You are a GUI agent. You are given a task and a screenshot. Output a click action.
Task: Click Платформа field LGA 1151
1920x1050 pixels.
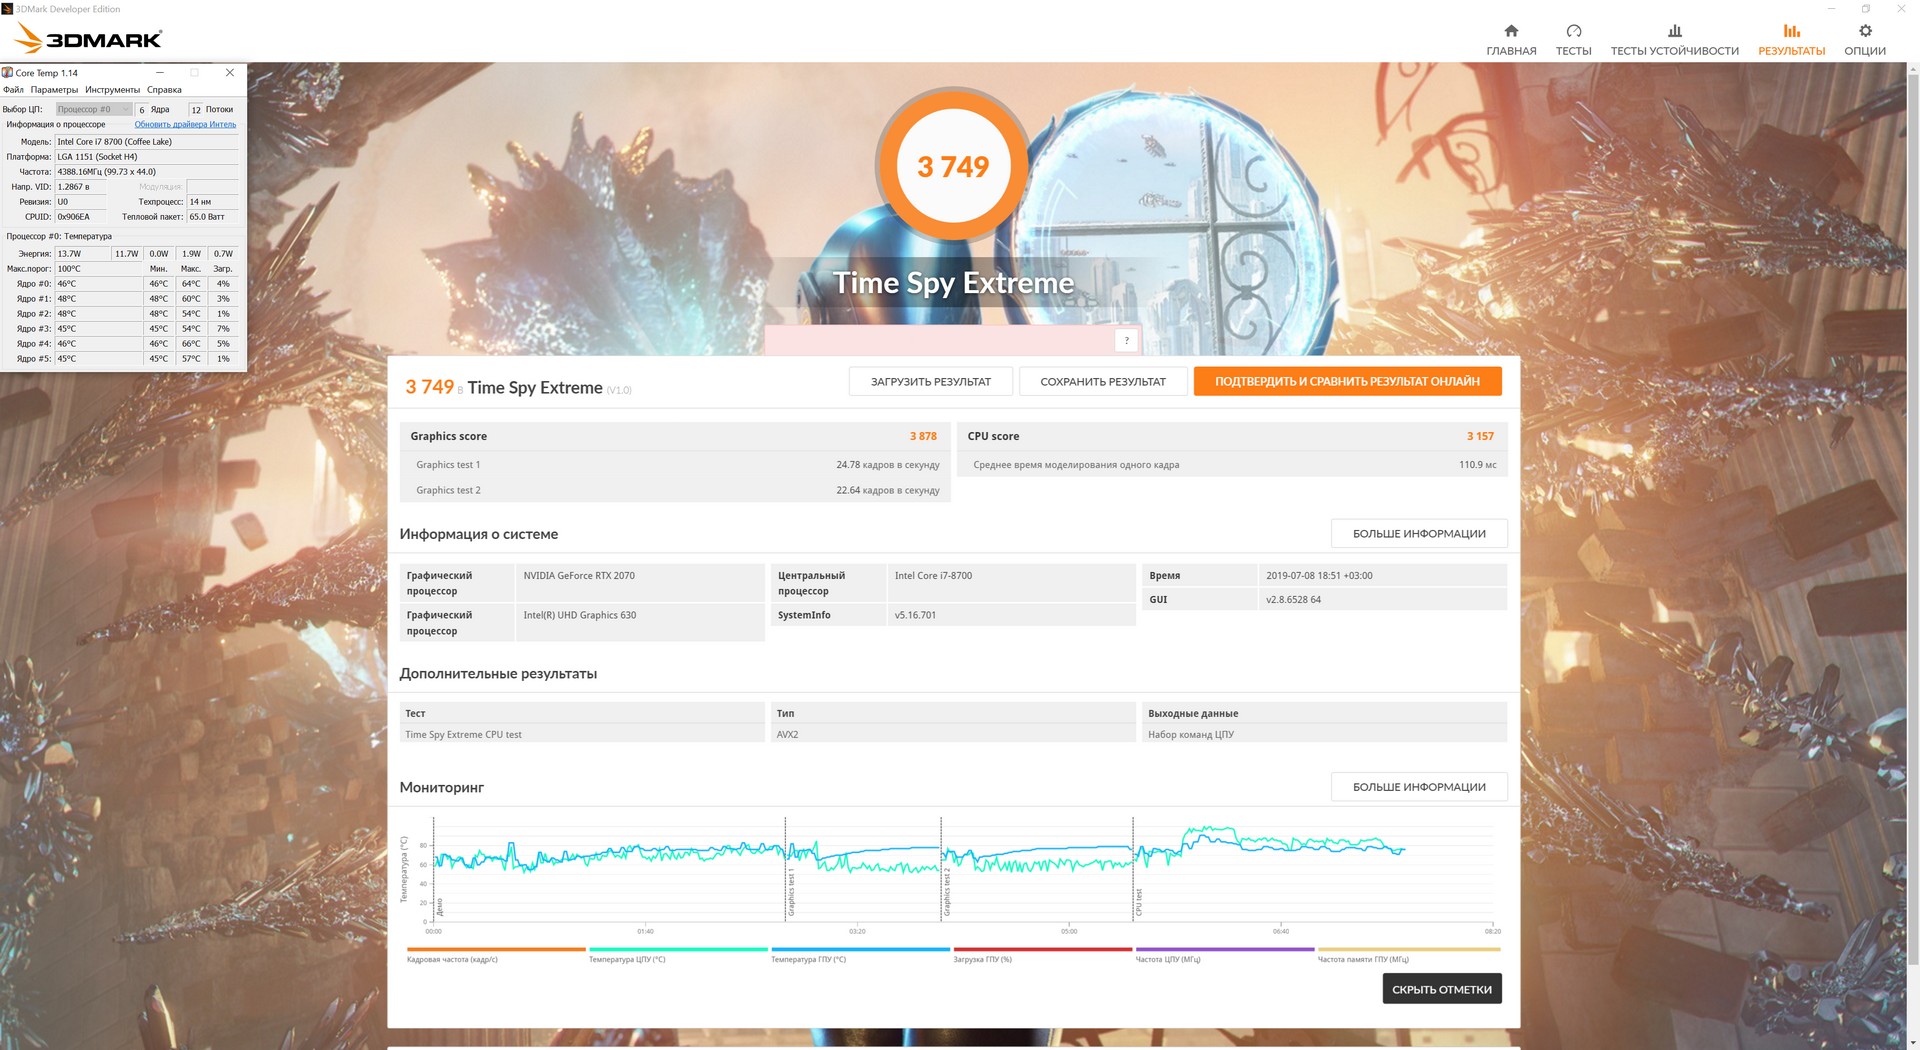pyautogui.click(x=147, y=157)
